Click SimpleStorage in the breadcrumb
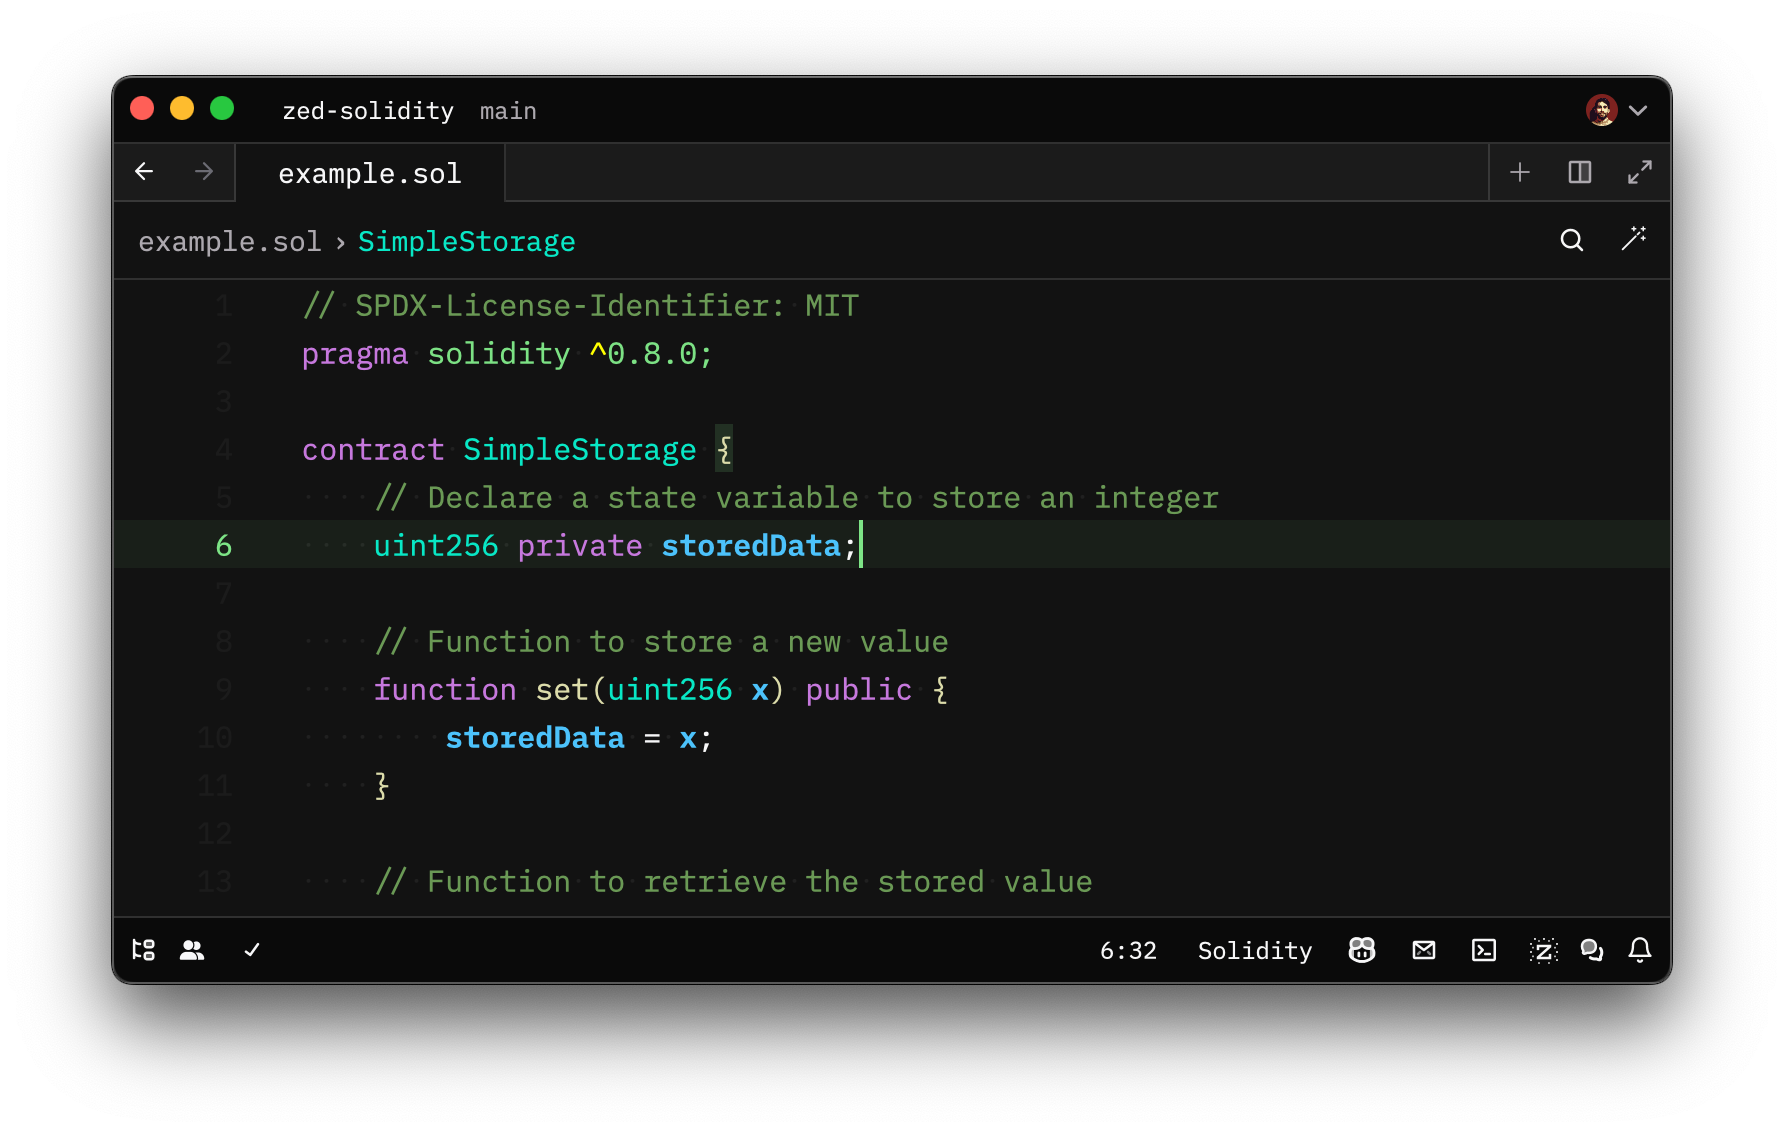 click(466, 241)
